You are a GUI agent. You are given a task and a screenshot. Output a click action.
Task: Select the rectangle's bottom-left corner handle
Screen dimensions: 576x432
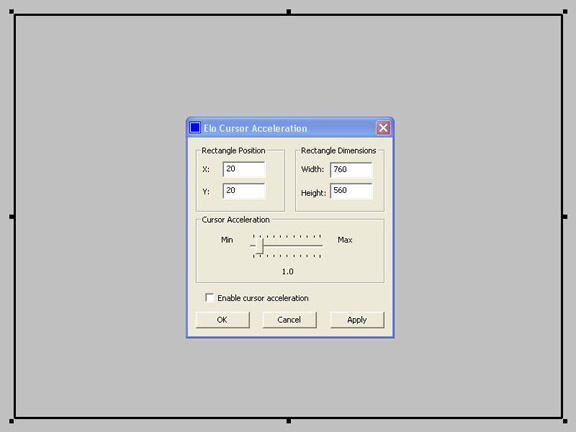coord(11,421)
